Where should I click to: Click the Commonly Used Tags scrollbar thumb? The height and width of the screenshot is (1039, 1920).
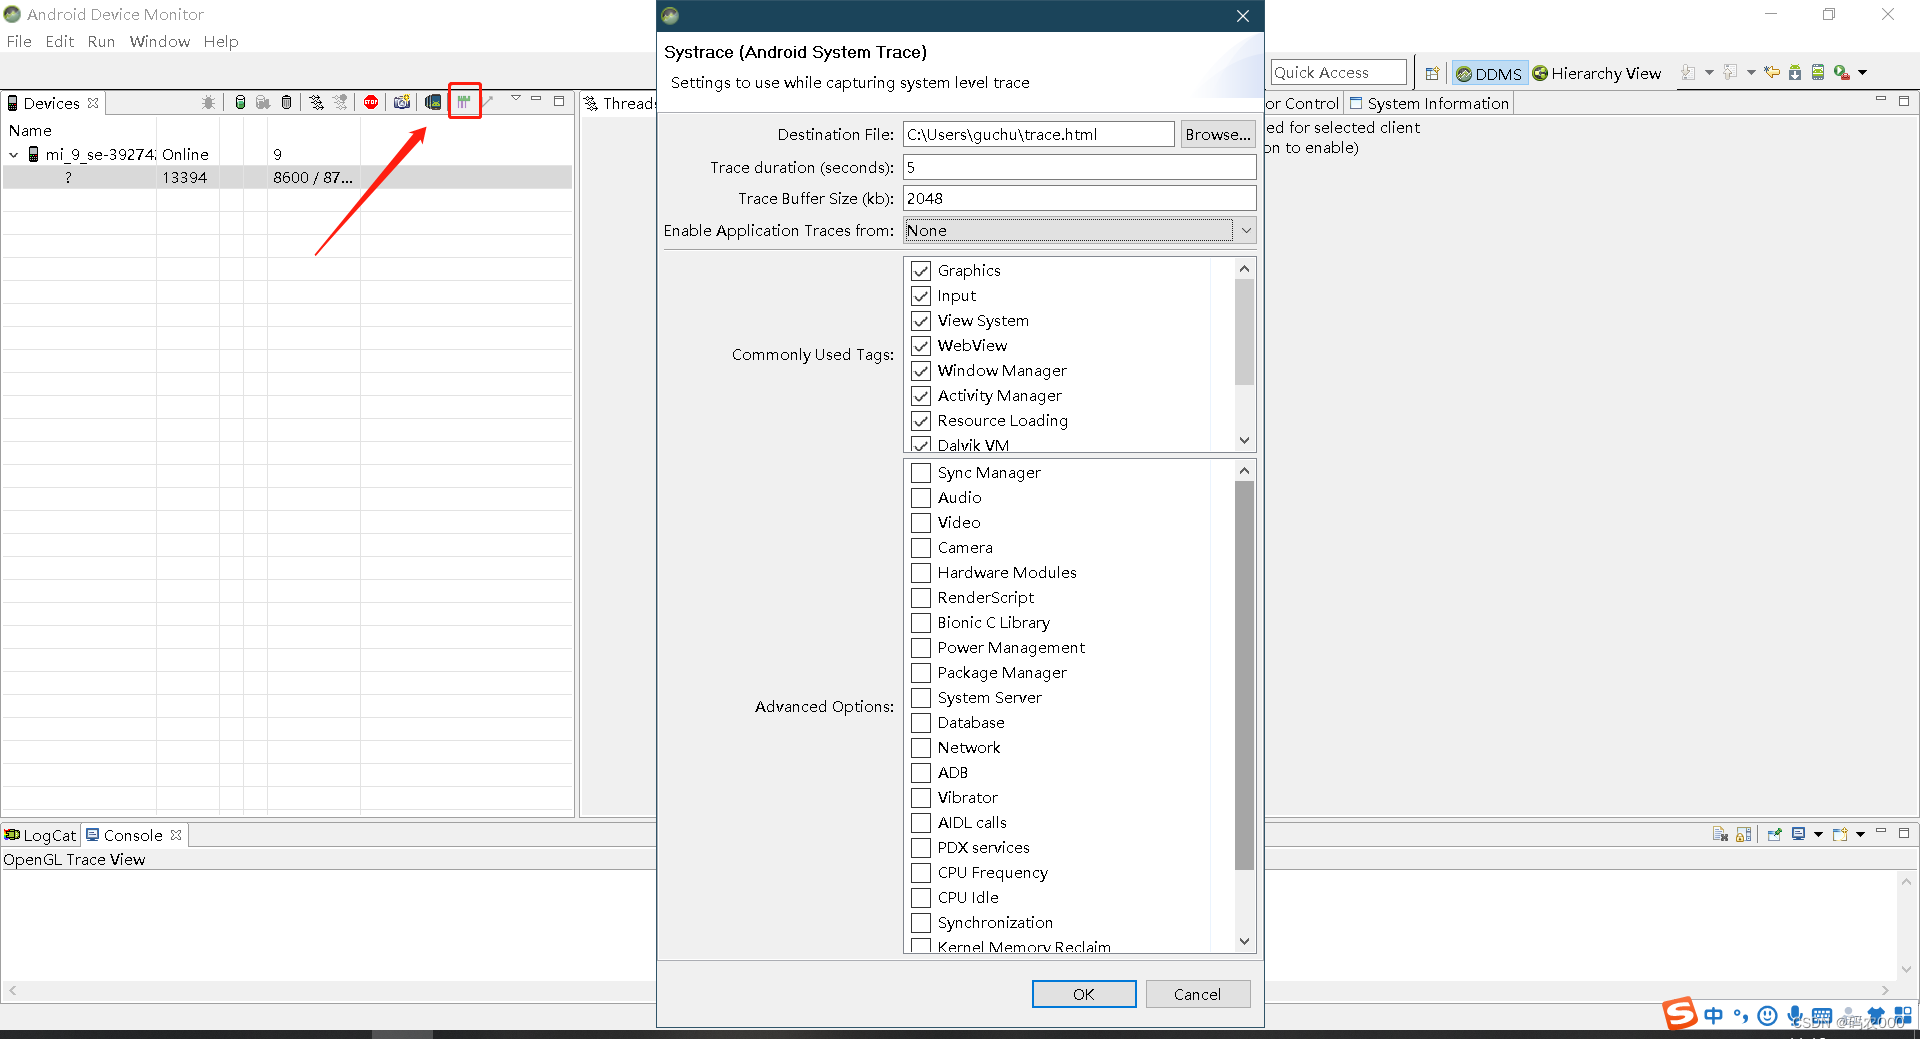tap(1244, 332)
